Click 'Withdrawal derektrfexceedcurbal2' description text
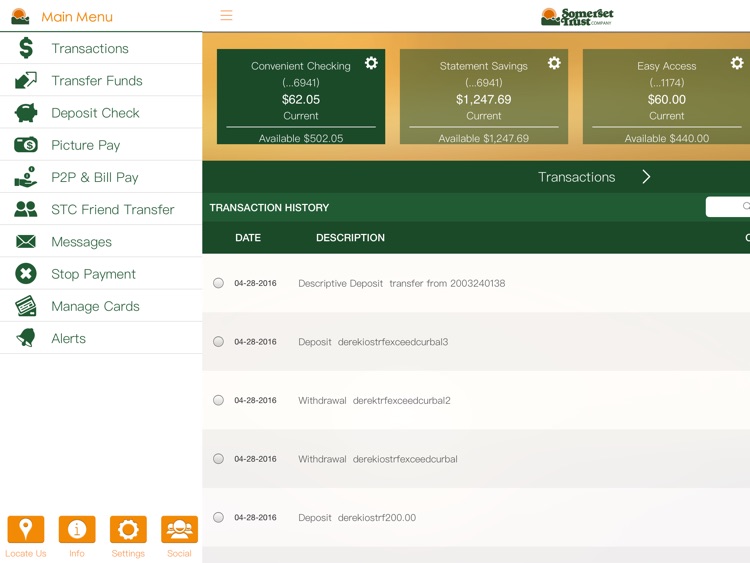 click(x=374, y=400)
